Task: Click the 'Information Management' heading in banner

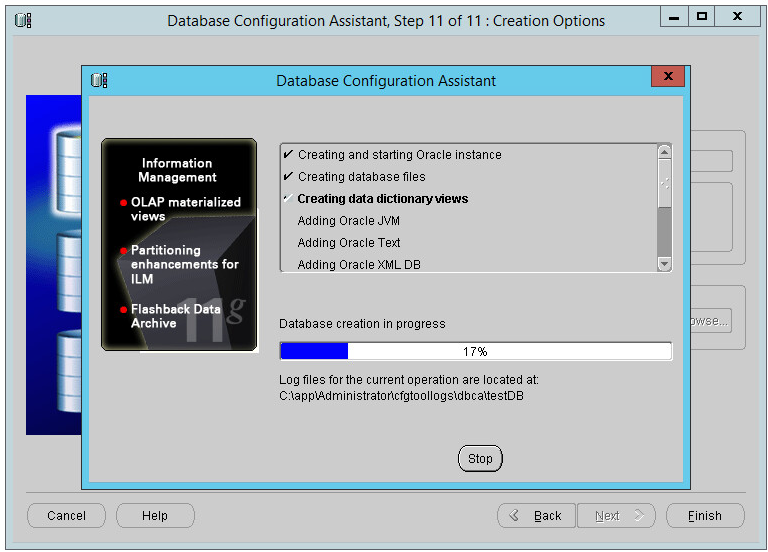Action: click(x=177, y=170)
